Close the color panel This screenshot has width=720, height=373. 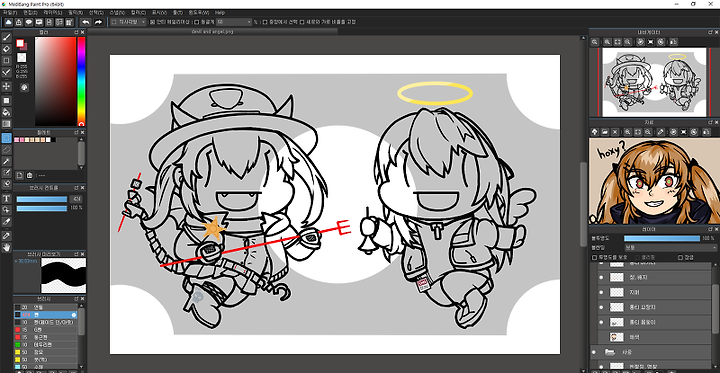point(83,33)
